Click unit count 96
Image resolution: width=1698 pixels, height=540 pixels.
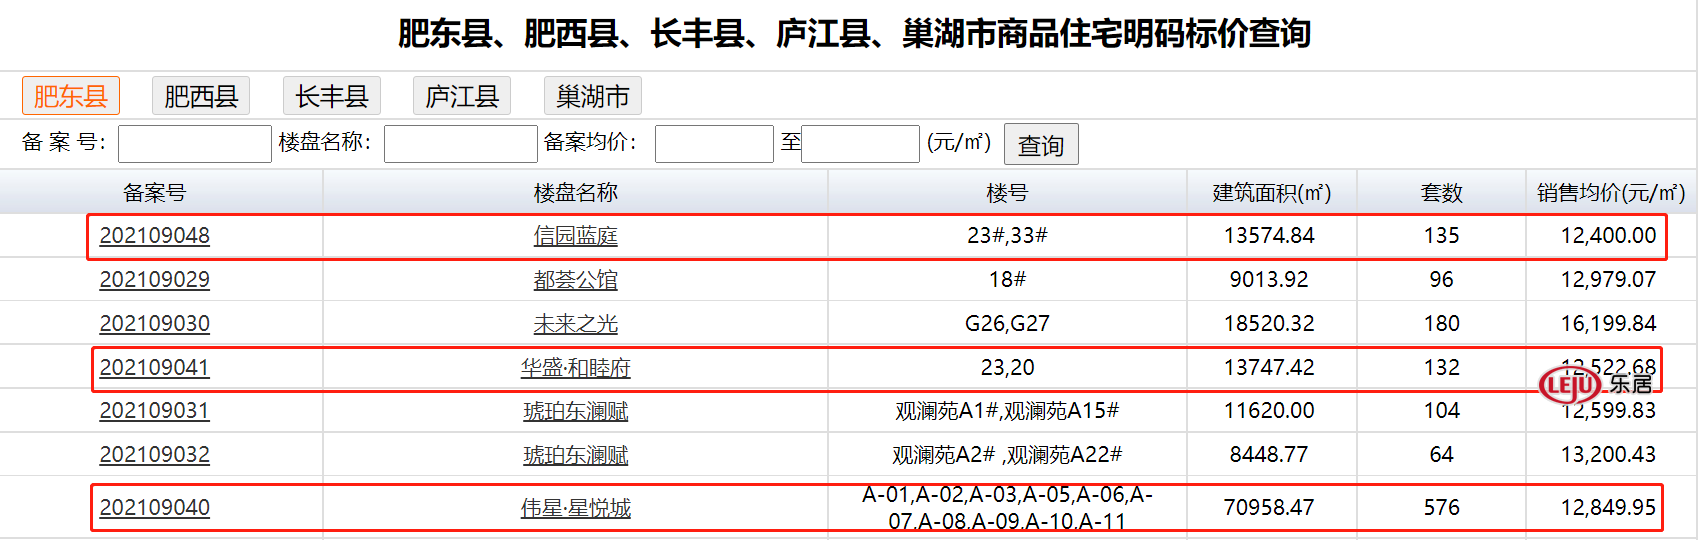tap(1442, 280)
